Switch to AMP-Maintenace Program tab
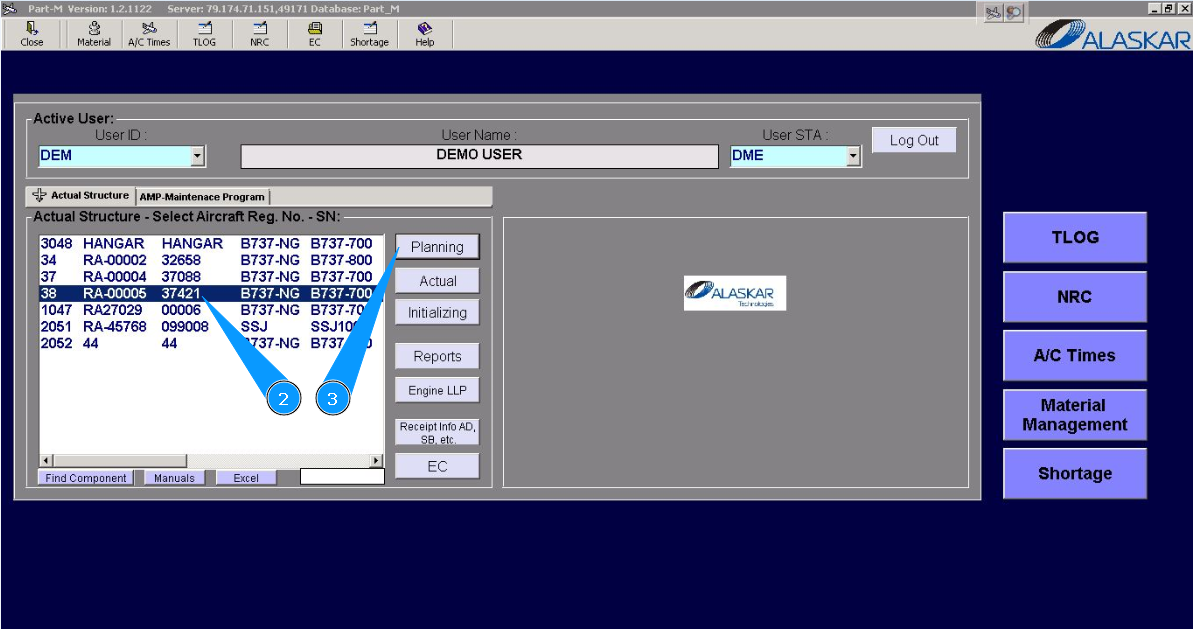This screenshot has height=630, width=1193. 202,196
